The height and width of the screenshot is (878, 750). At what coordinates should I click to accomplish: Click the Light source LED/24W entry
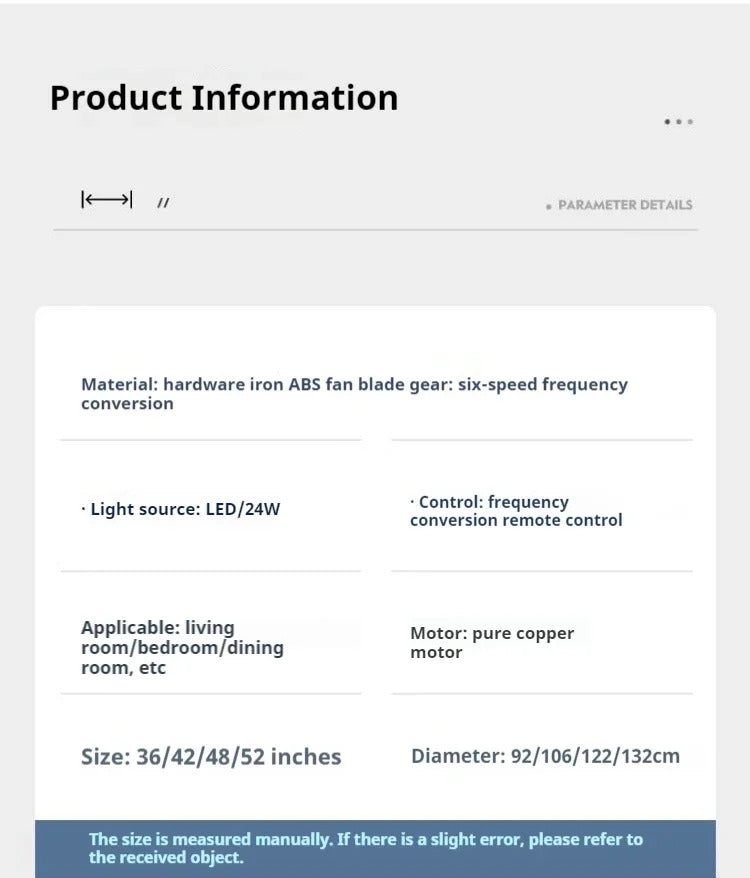[181, 509]
